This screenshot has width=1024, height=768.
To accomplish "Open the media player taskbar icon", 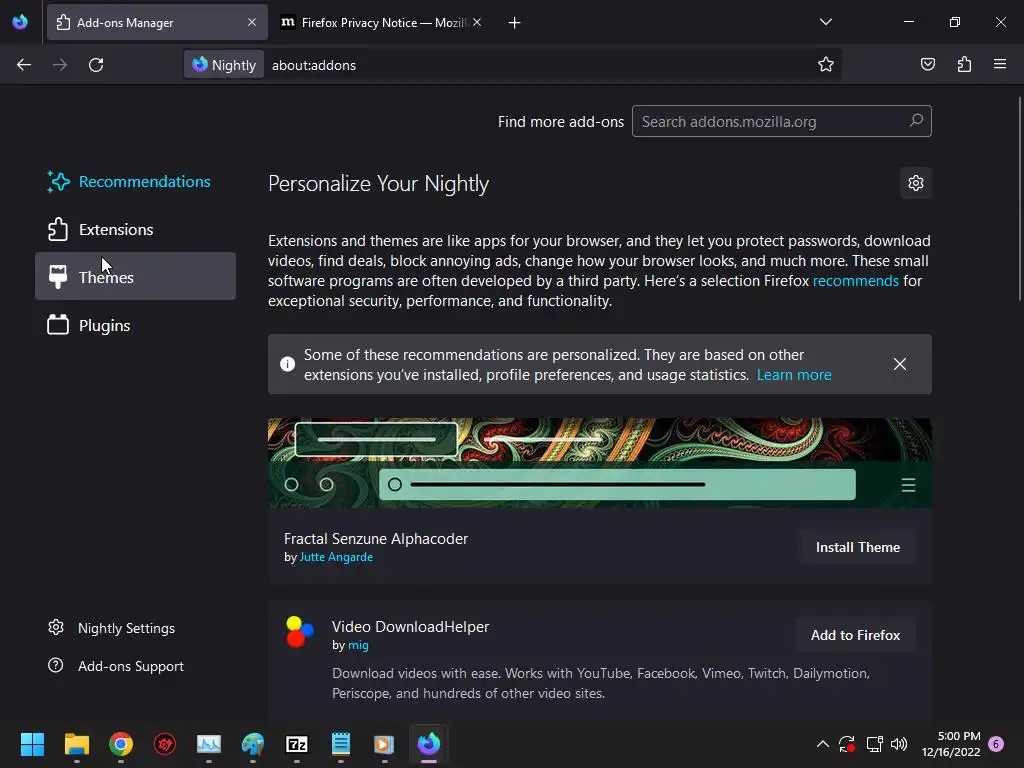I will pyautogui.click(x=384, y=744).
